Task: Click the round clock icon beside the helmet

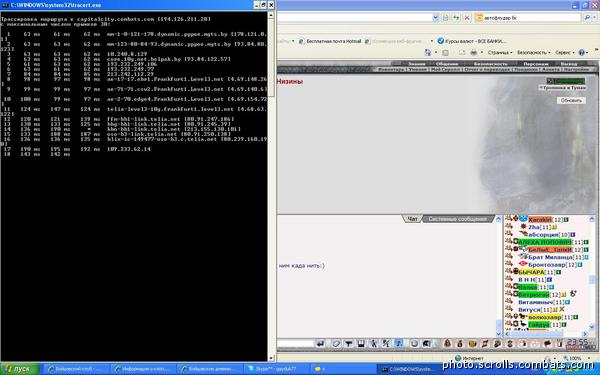Action: (414, 344)
